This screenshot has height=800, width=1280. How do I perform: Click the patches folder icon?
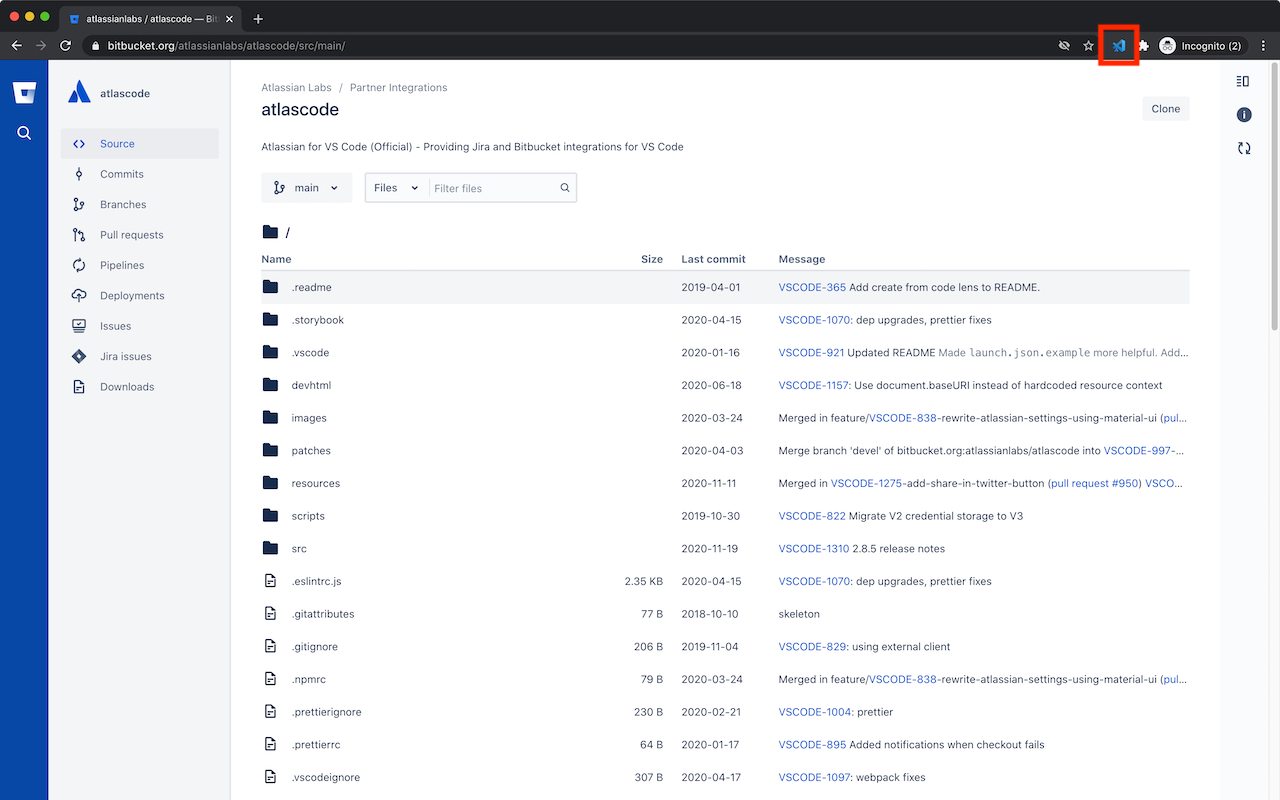tap(270, 451)
